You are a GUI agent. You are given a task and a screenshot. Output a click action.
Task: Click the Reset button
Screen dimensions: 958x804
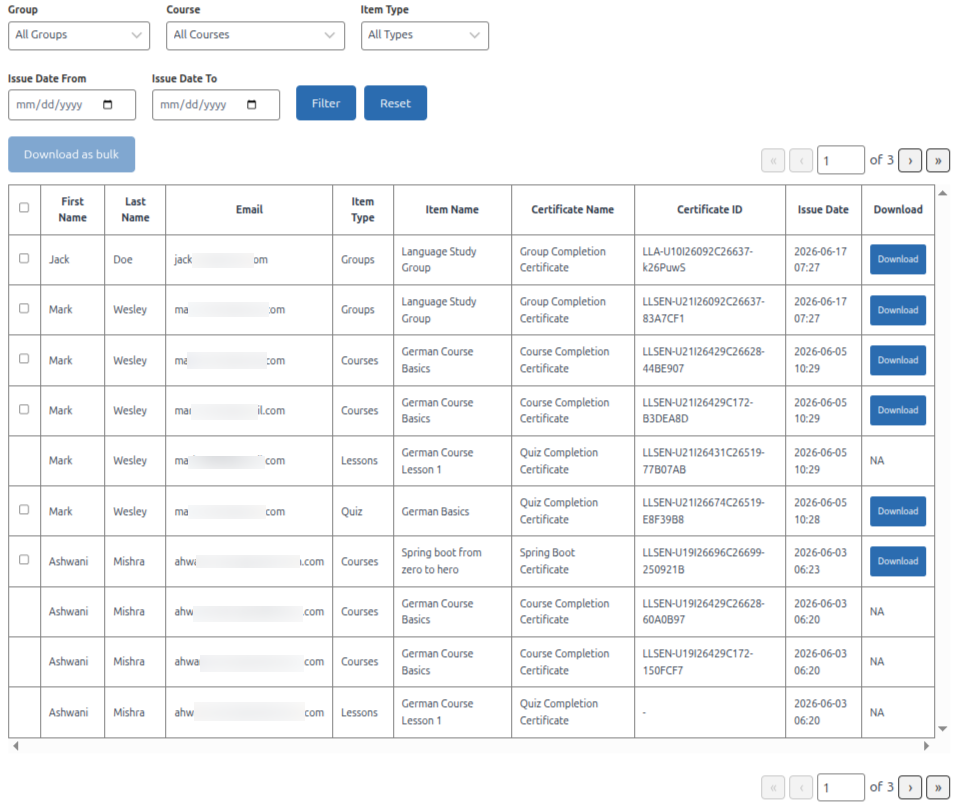point(395,103)
